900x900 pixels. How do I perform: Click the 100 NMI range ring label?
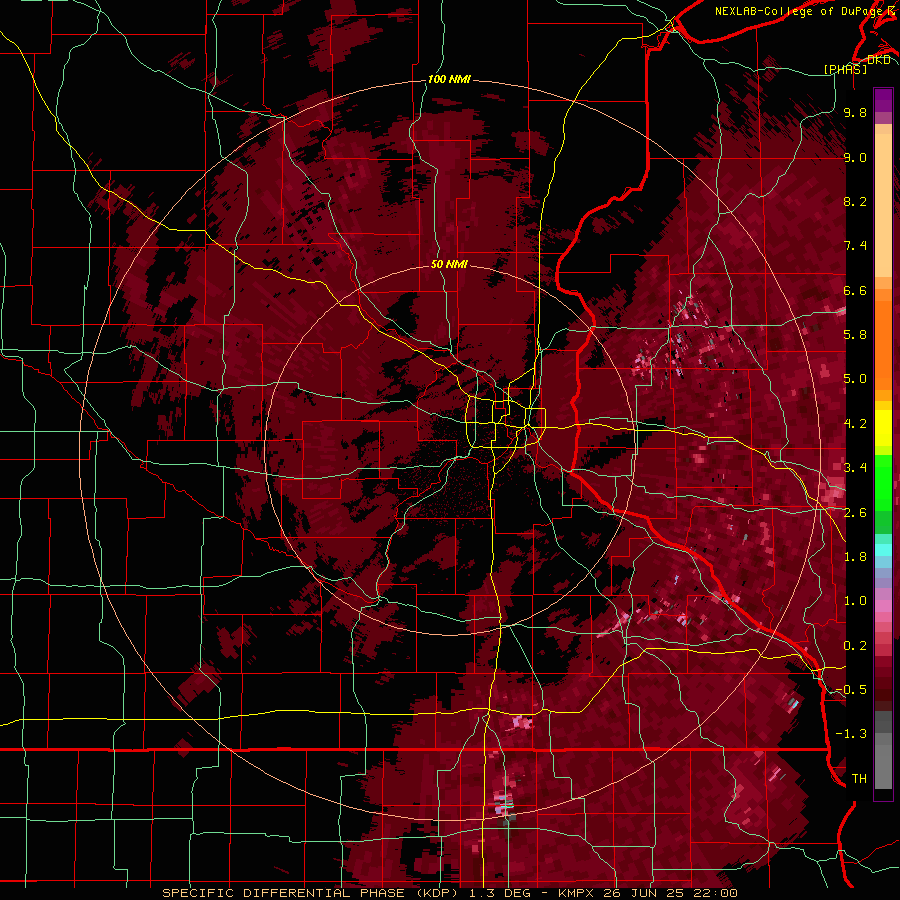(x=449, y=79)
